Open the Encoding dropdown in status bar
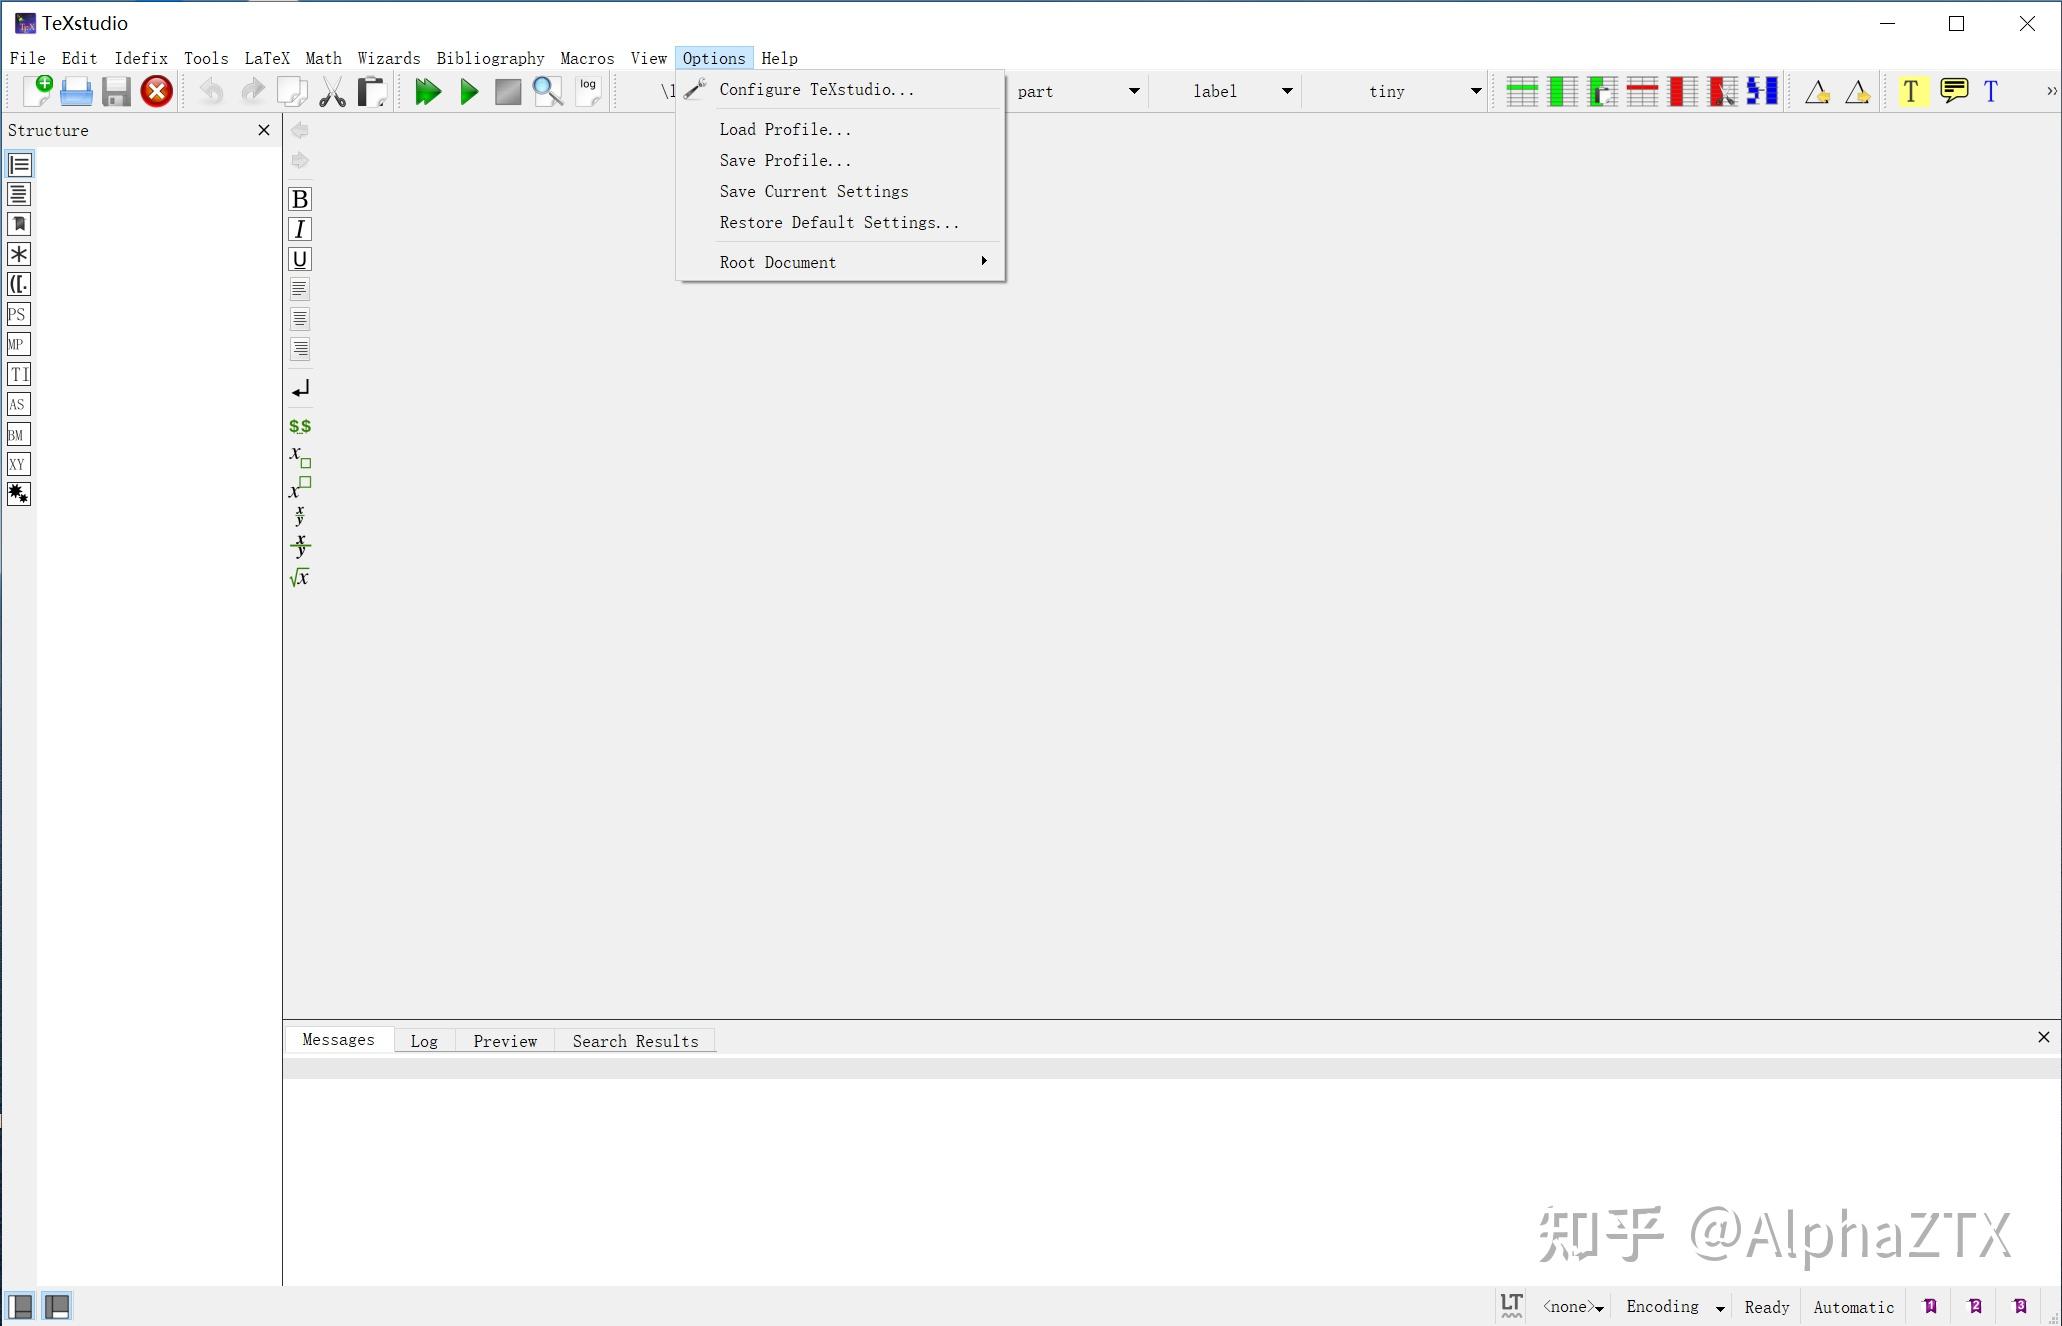 1674,1306
